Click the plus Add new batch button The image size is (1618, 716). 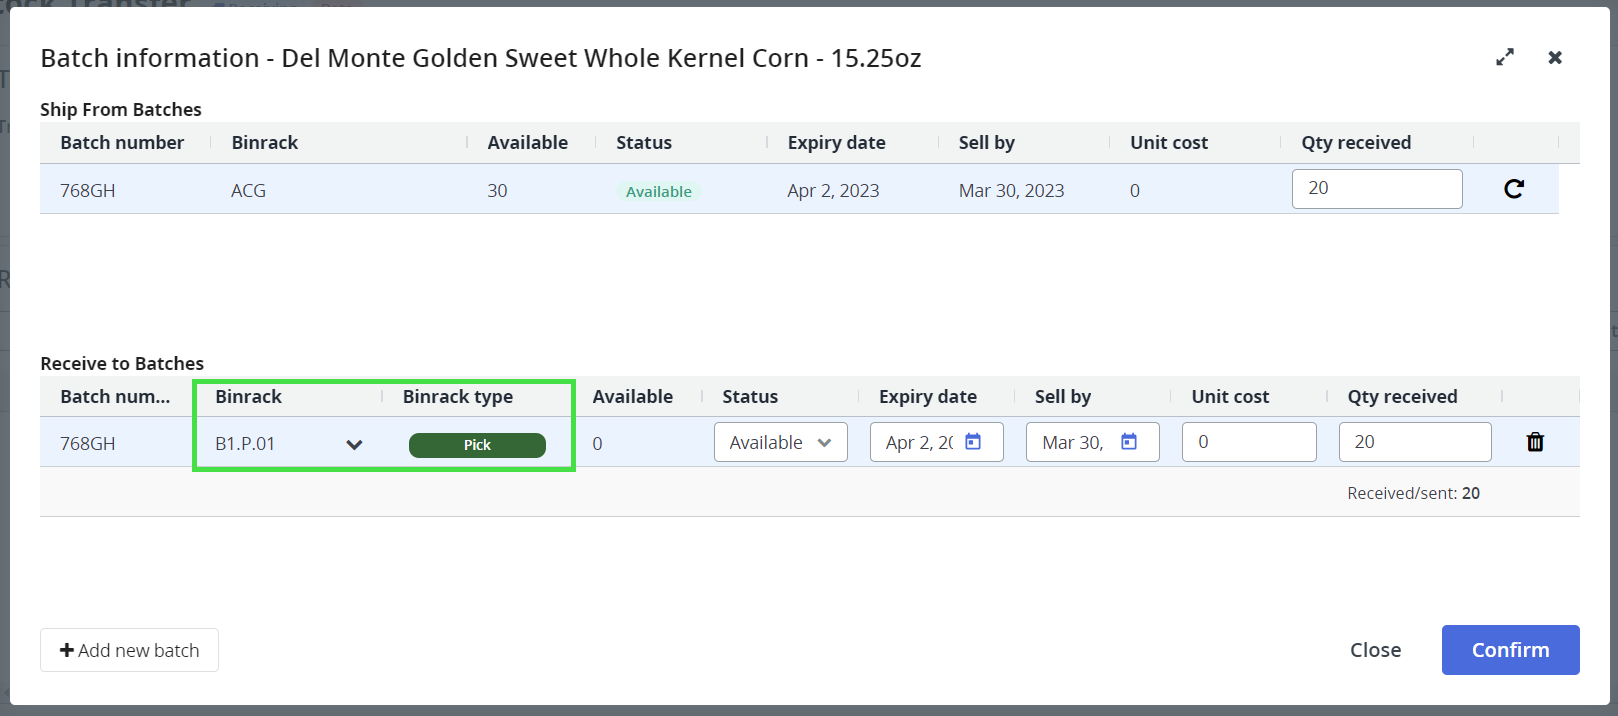click(x=129, y=650)
